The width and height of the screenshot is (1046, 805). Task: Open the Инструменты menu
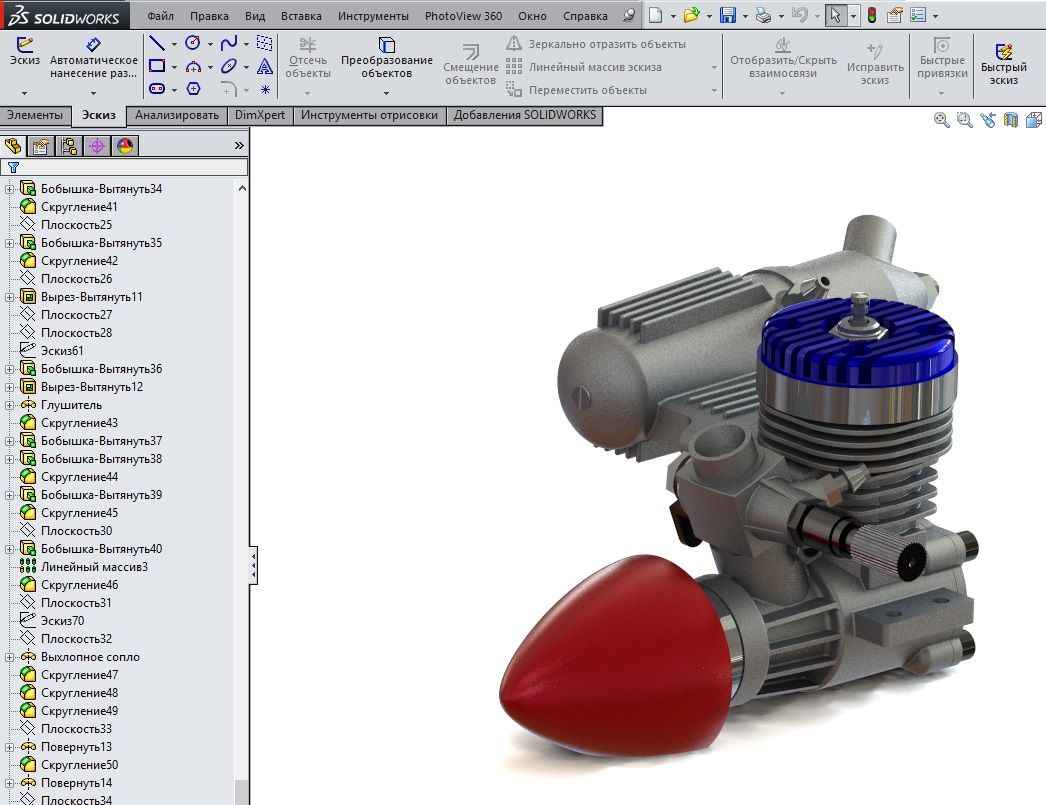click(374, 15)
